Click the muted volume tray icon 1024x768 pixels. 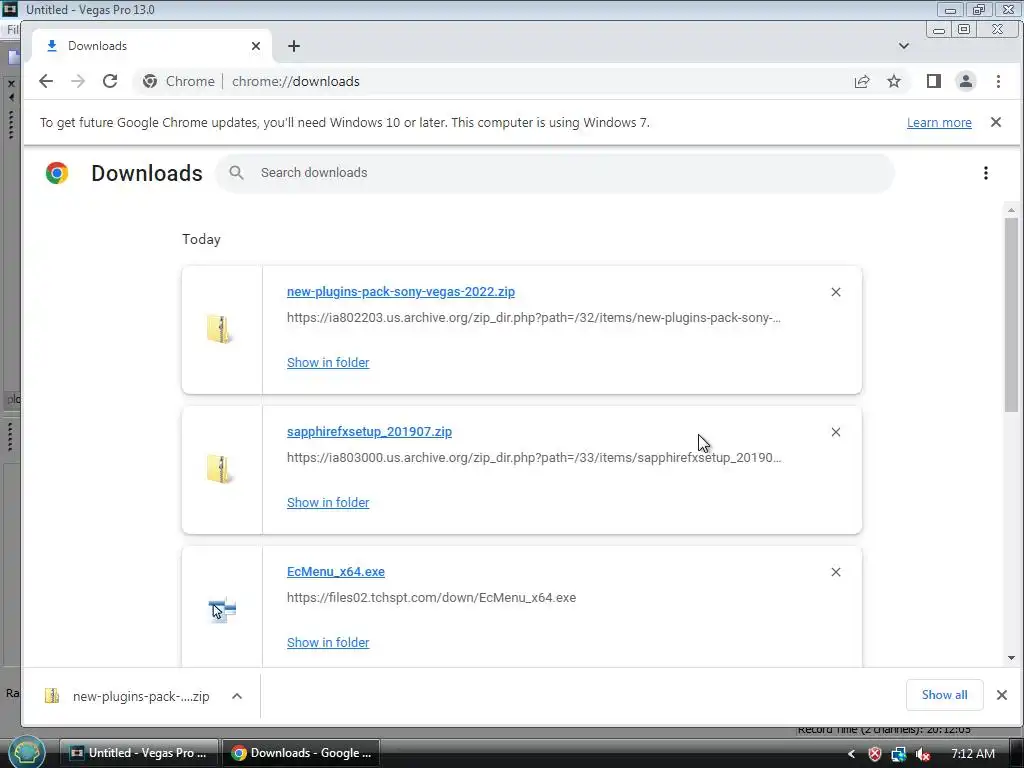(923, 754)
